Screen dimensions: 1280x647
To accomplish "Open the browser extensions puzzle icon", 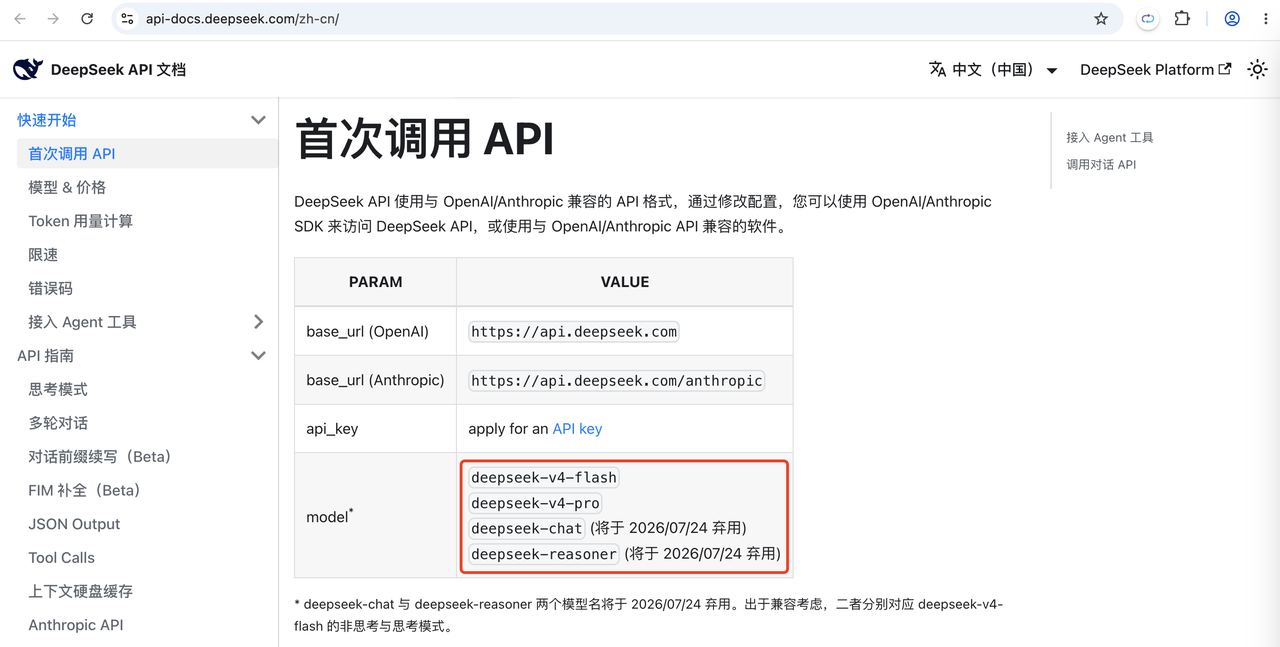I will coord(1182,19).
